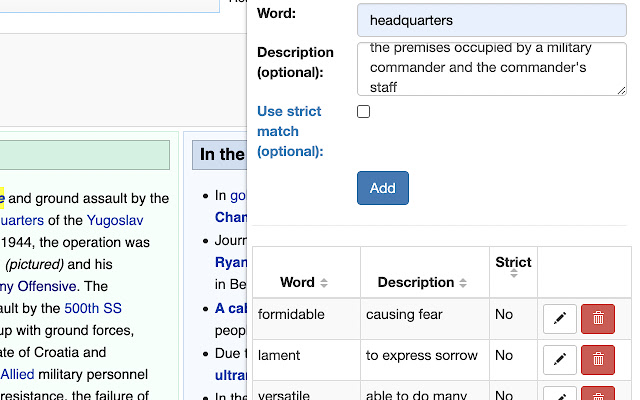Open the bold 'Ryan' link
This screenshot has width=640, height=400.
click(231, 262)
